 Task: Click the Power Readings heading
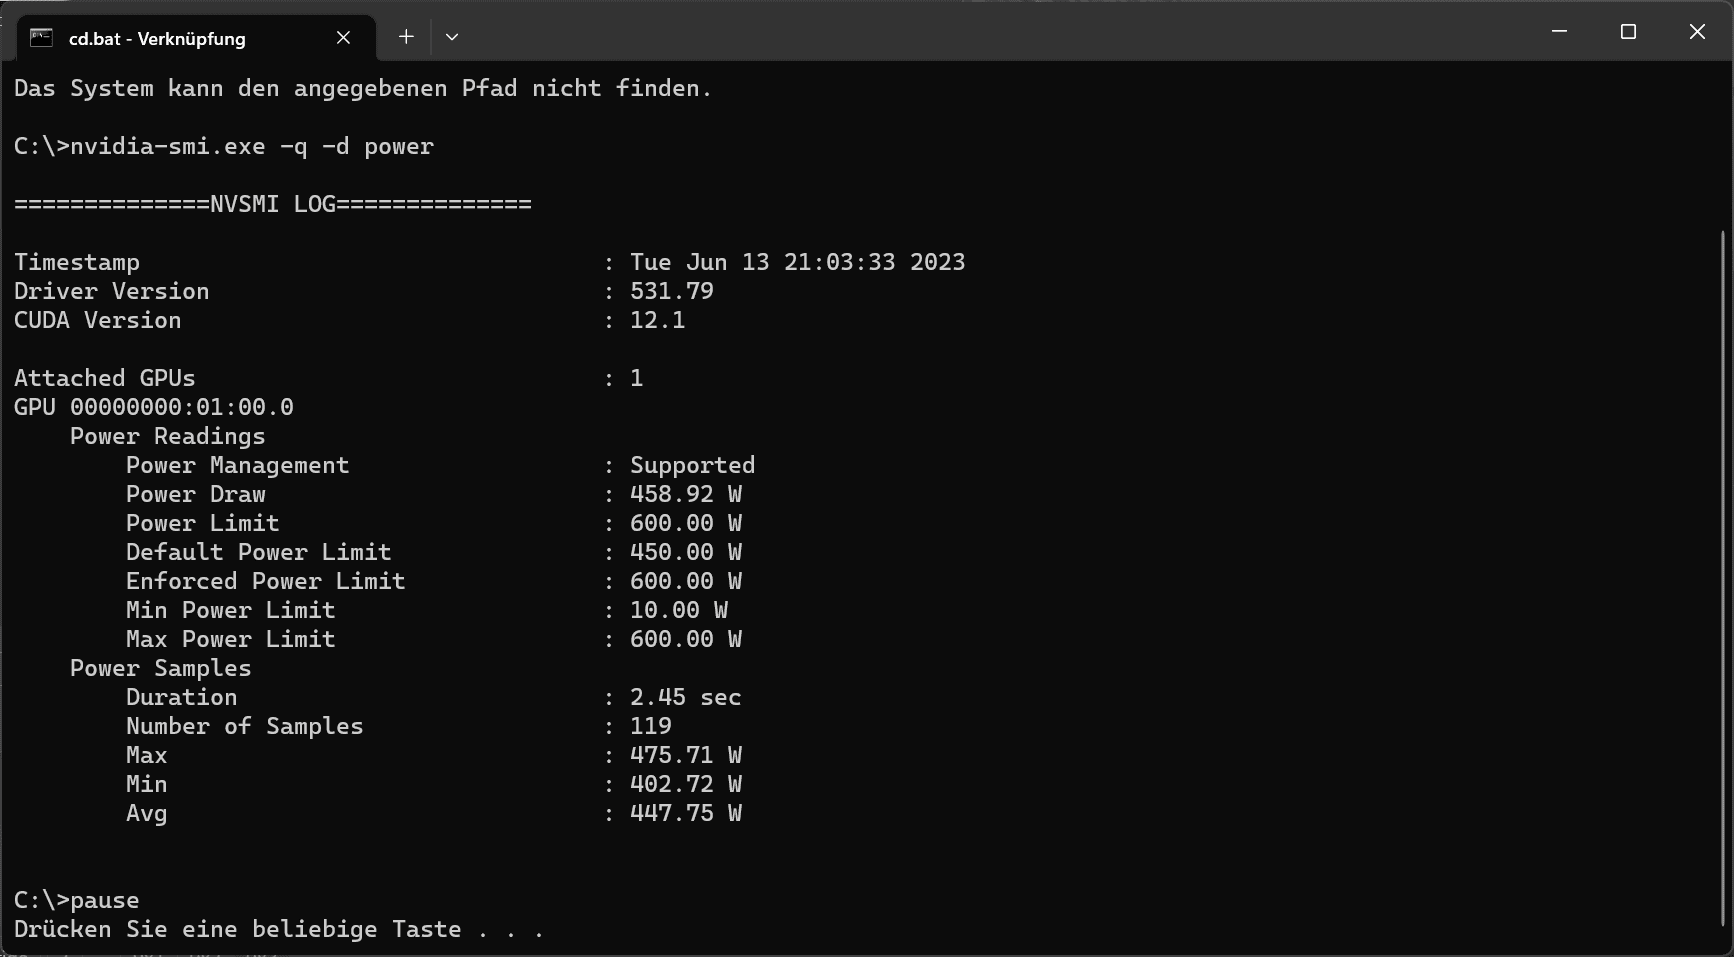coord(168,436)
